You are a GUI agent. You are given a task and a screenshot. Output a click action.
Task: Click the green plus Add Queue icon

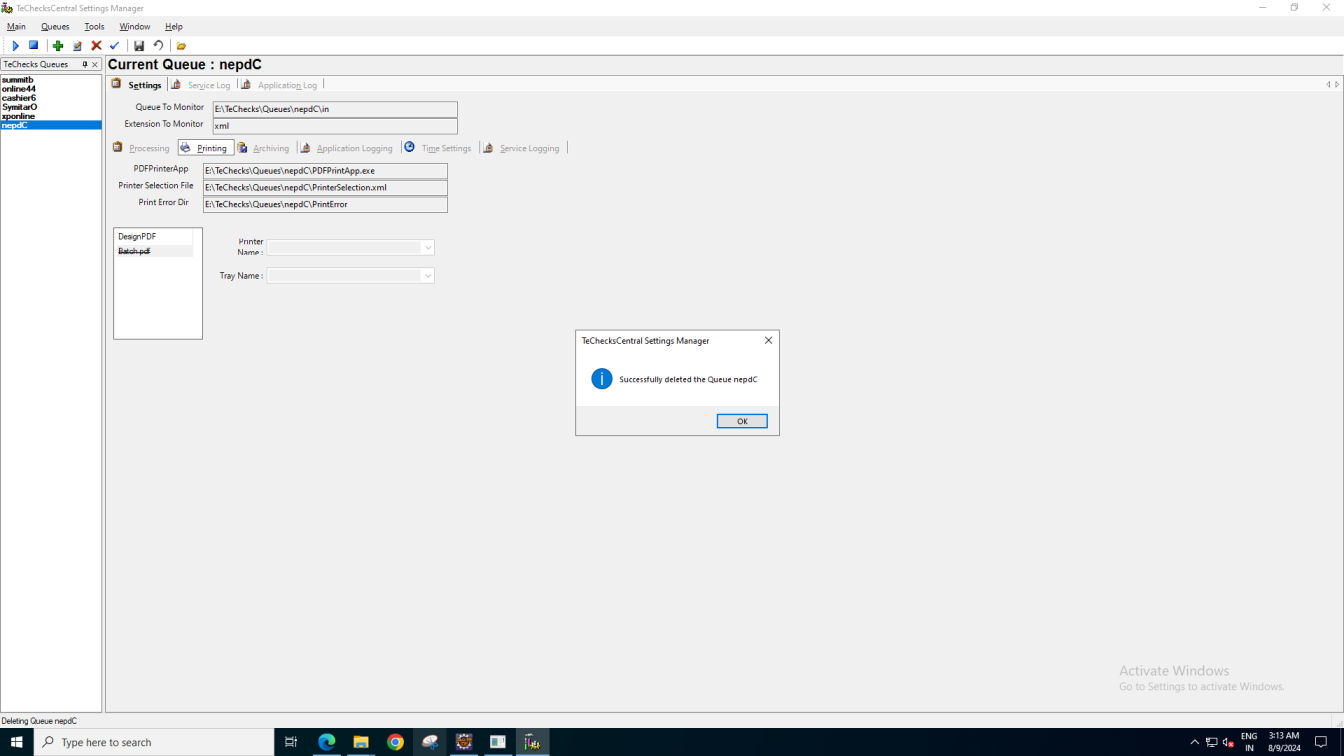58,46
